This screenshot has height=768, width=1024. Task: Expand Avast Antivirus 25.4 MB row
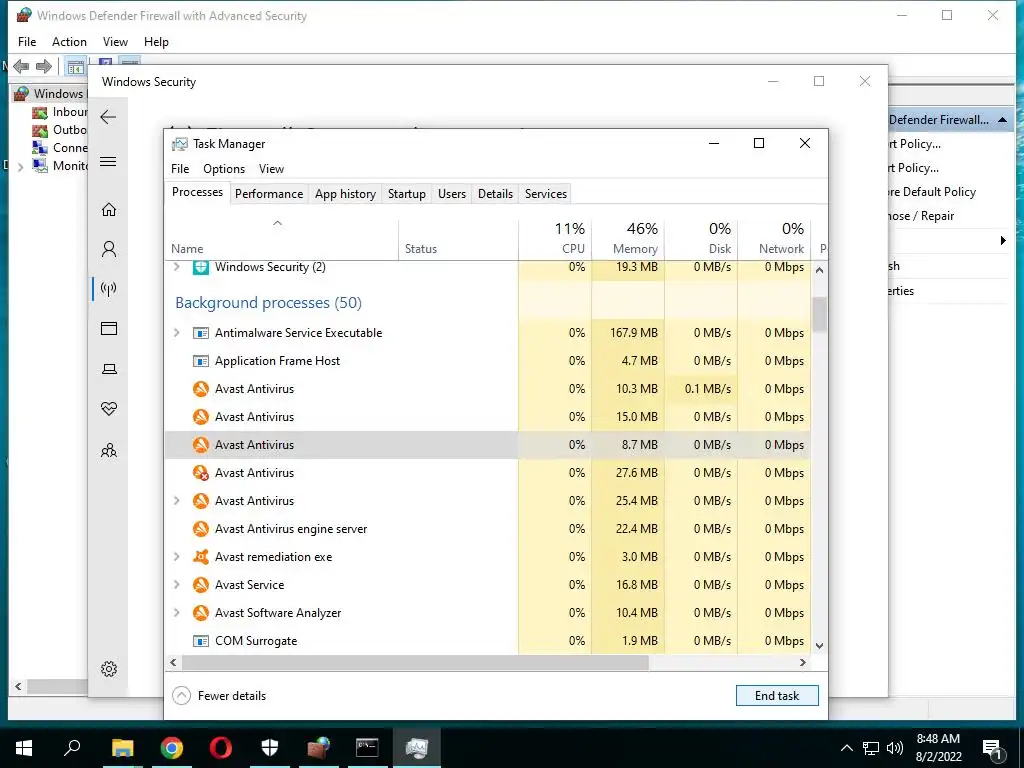[x=176, y=501]
